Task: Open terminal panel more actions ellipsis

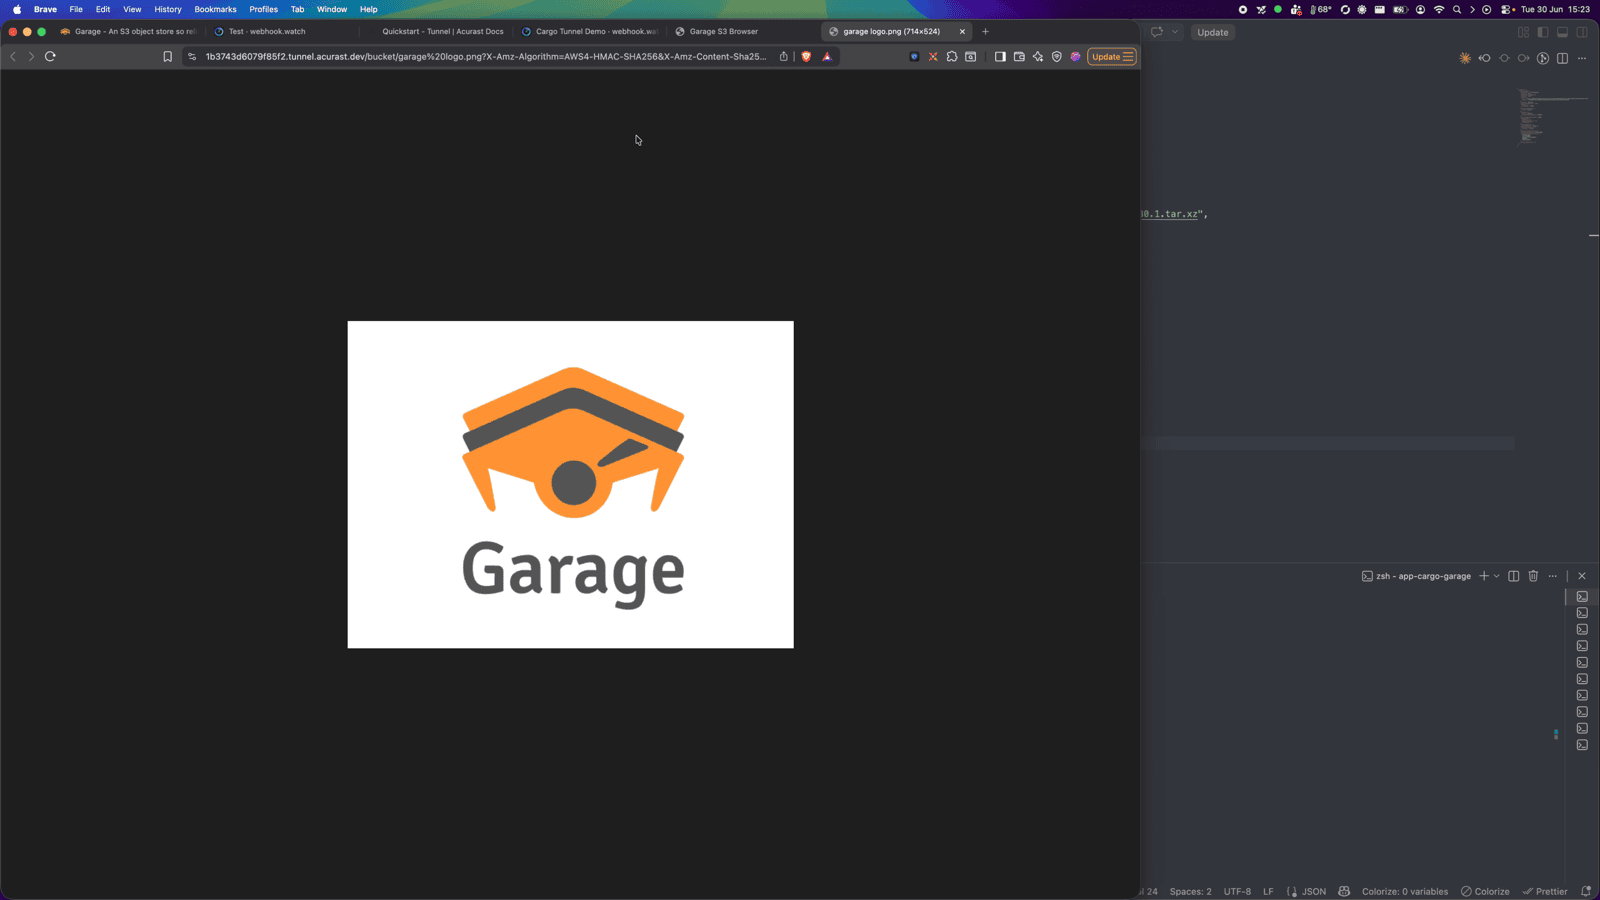Action: 1553,576
